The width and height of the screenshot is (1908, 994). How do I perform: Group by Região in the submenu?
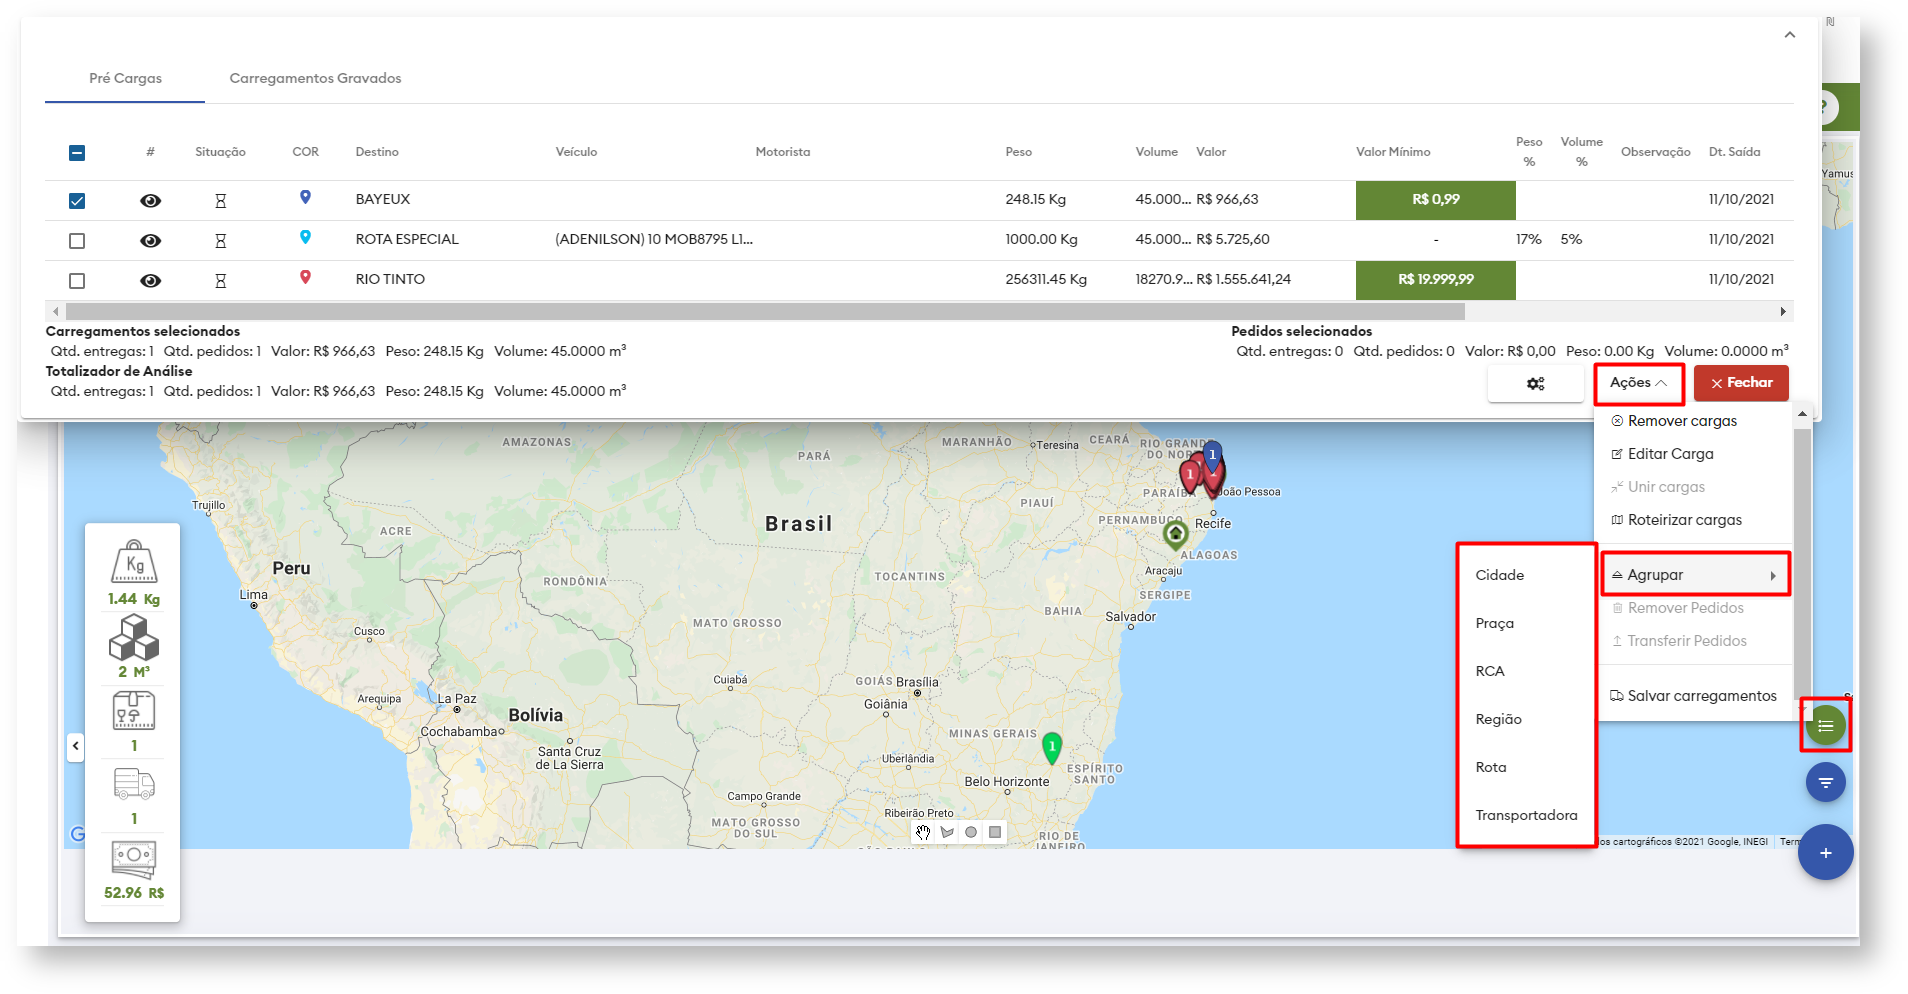1499,719
